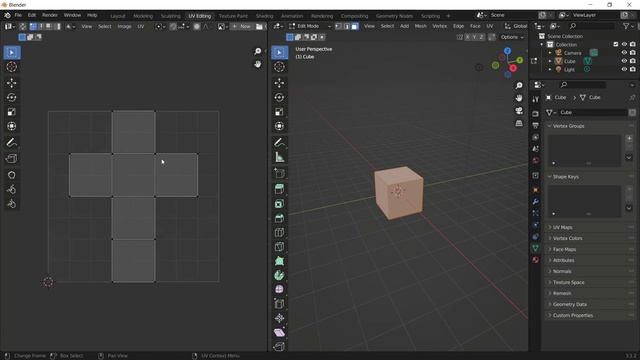
Task: Open the UV menu in UV editor header
Action: point(141,27)
